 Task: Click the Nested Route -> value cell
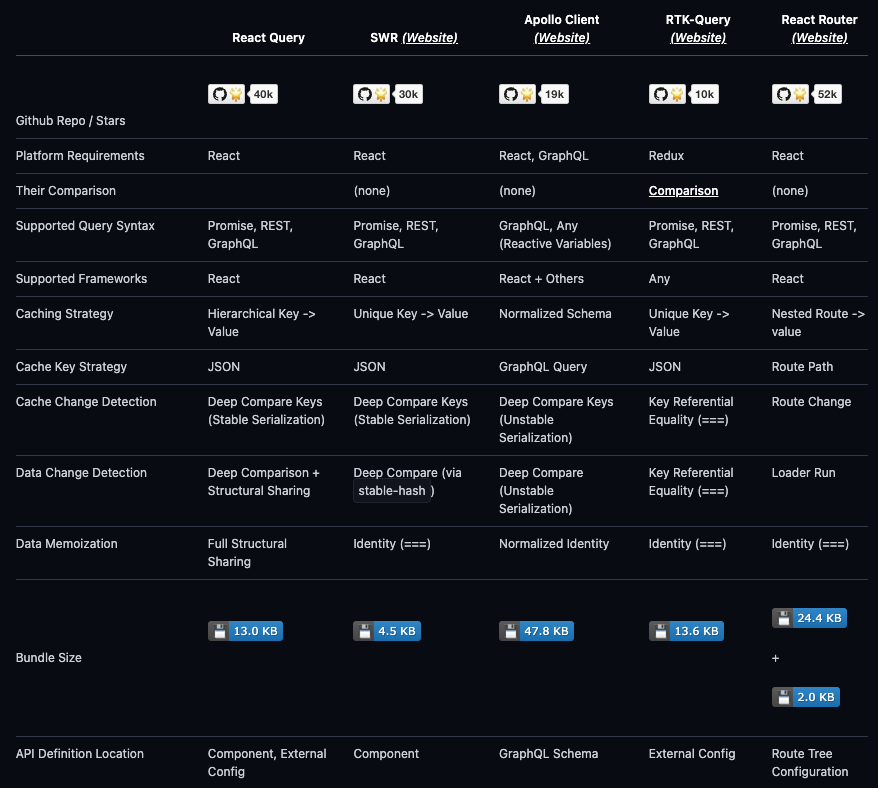(818, 323)
